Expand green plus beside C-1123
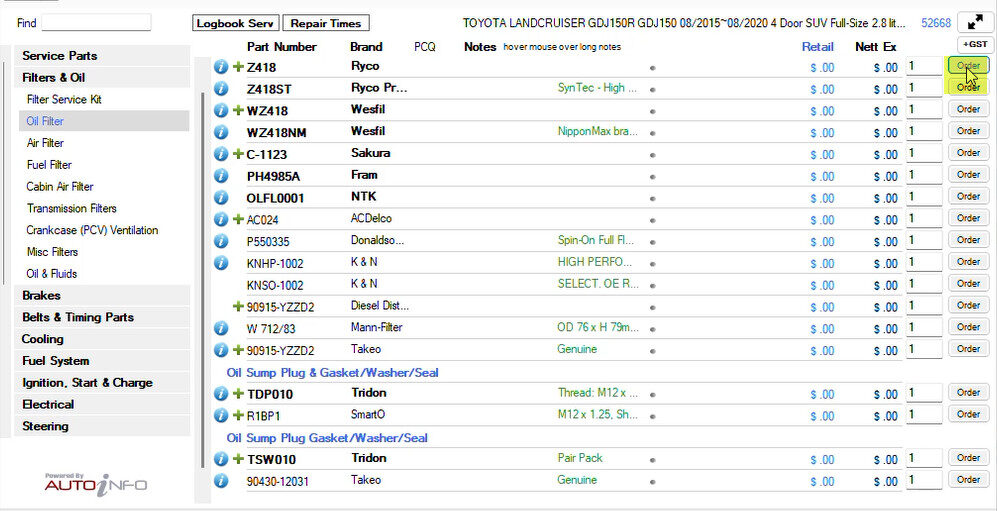997x511 pixels. coord(238,154)
